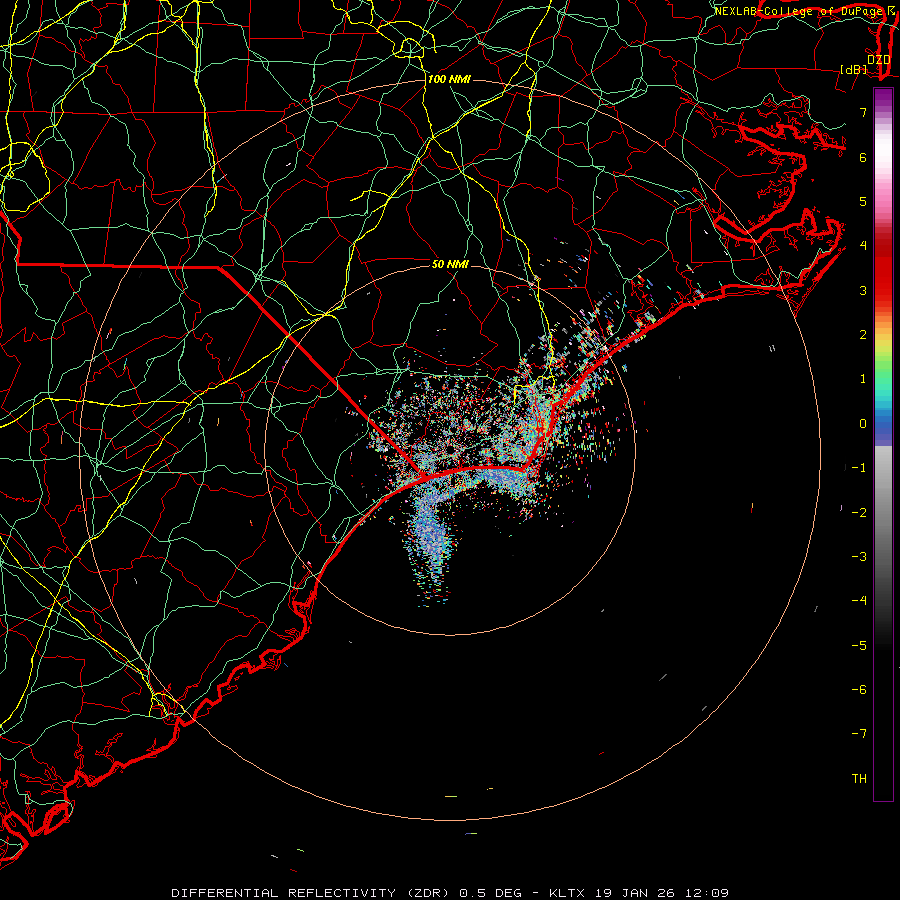Click the 1 dB value on color scale
Screen dimensions: 900x900
pyautogui.click(x=863, y=379)
